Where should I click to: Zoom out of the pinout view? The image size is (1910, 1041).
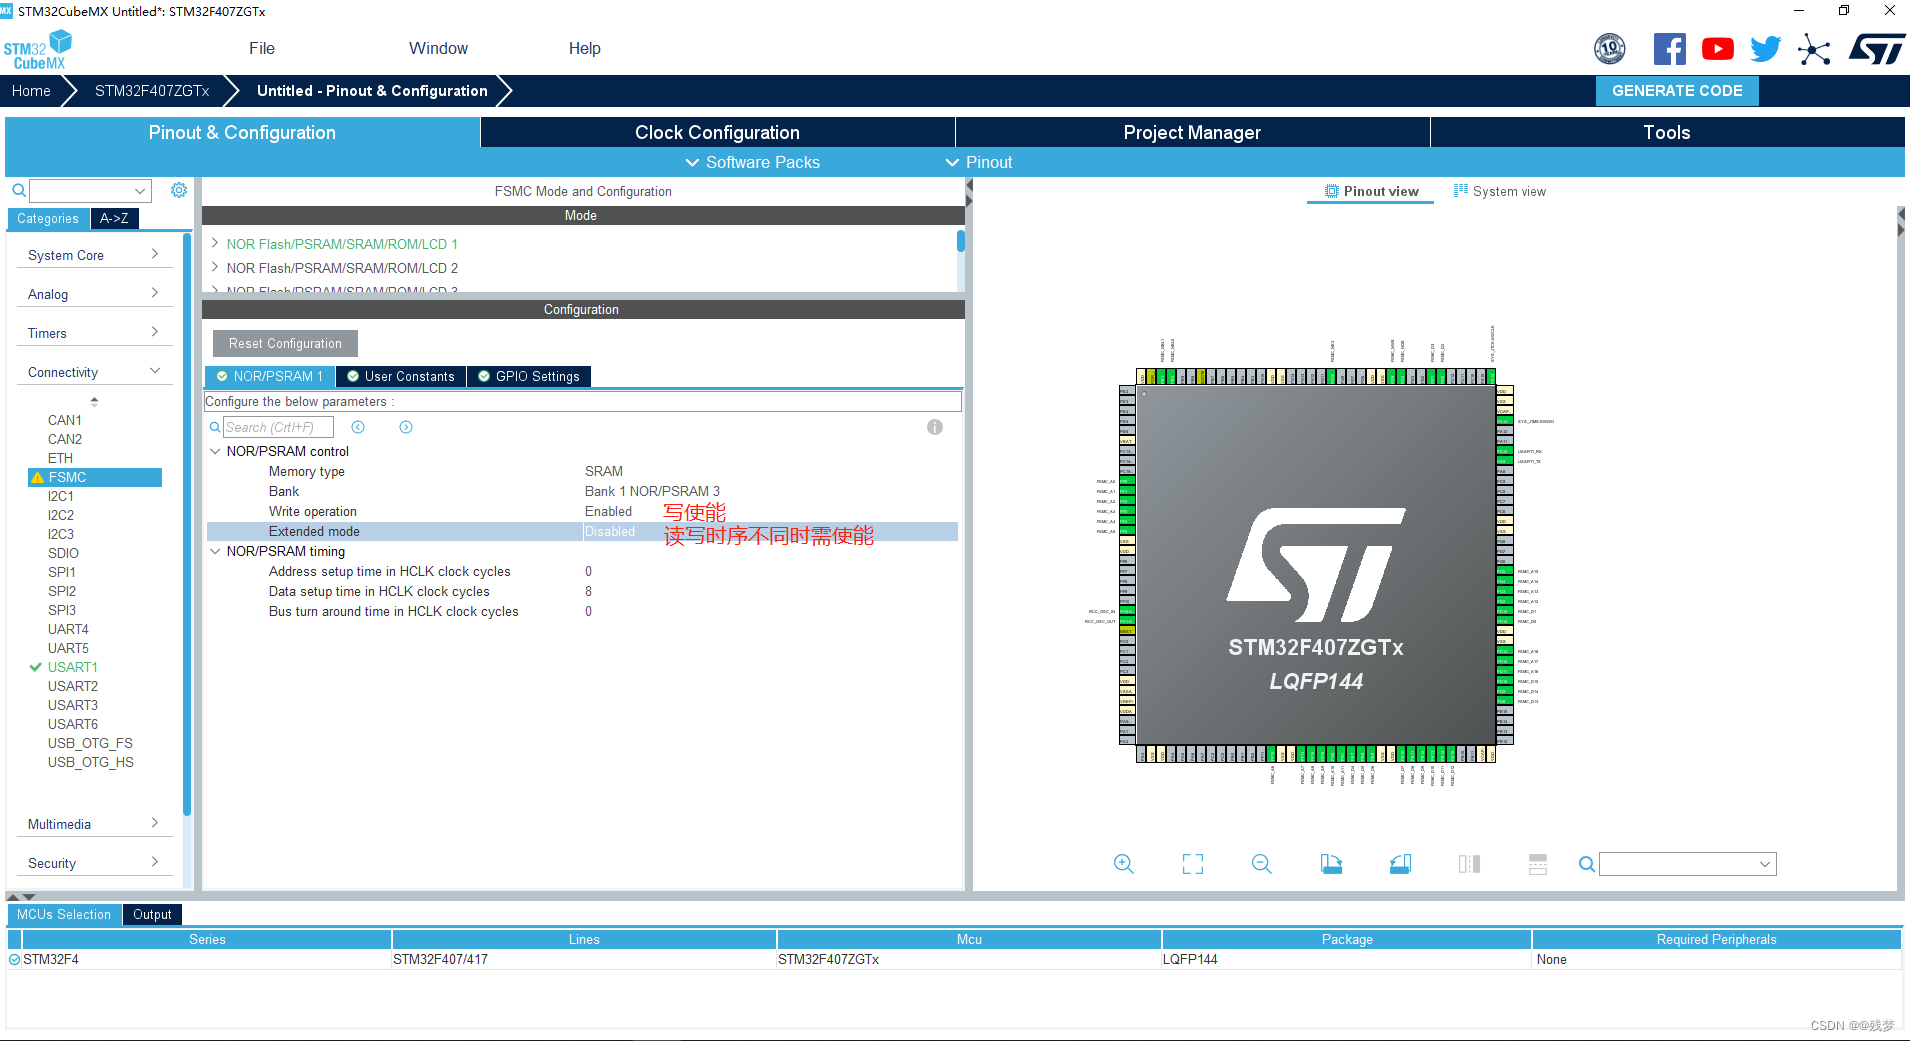pos(1261,863)
